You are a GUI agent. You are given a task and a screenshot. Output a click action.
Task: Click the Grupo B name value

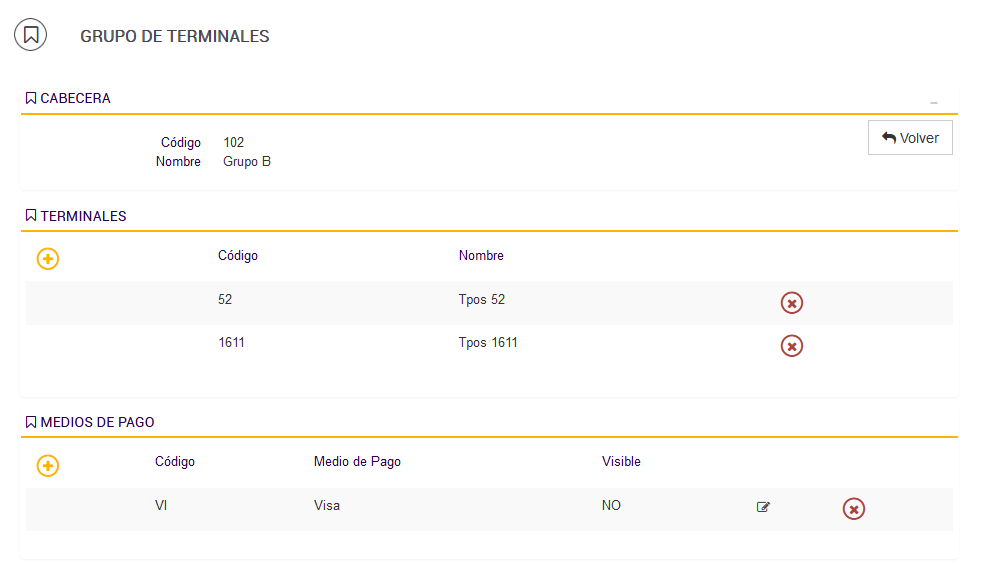click(x=246, y=161)
